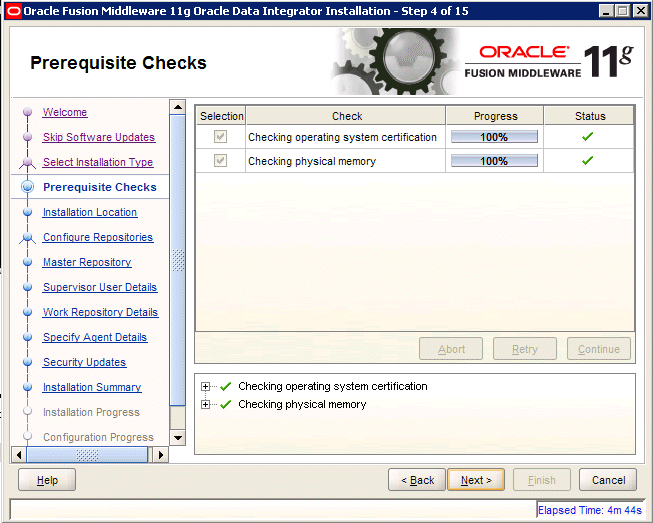Click the sidebar scroll up arrow
653x523 pixels.
[x=178, y=107]
